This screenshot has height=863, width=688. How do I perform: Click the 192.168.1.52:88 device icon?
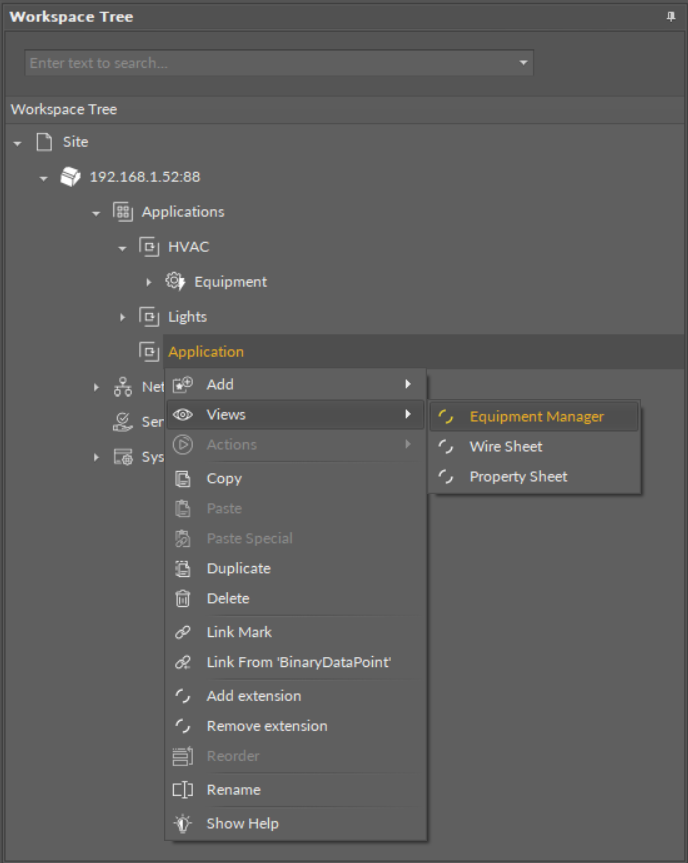click(71, 177)
